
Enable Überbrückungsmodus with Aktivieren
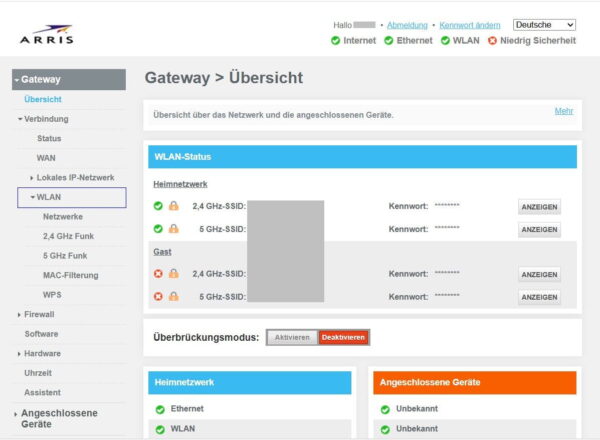tap(292, 337)
